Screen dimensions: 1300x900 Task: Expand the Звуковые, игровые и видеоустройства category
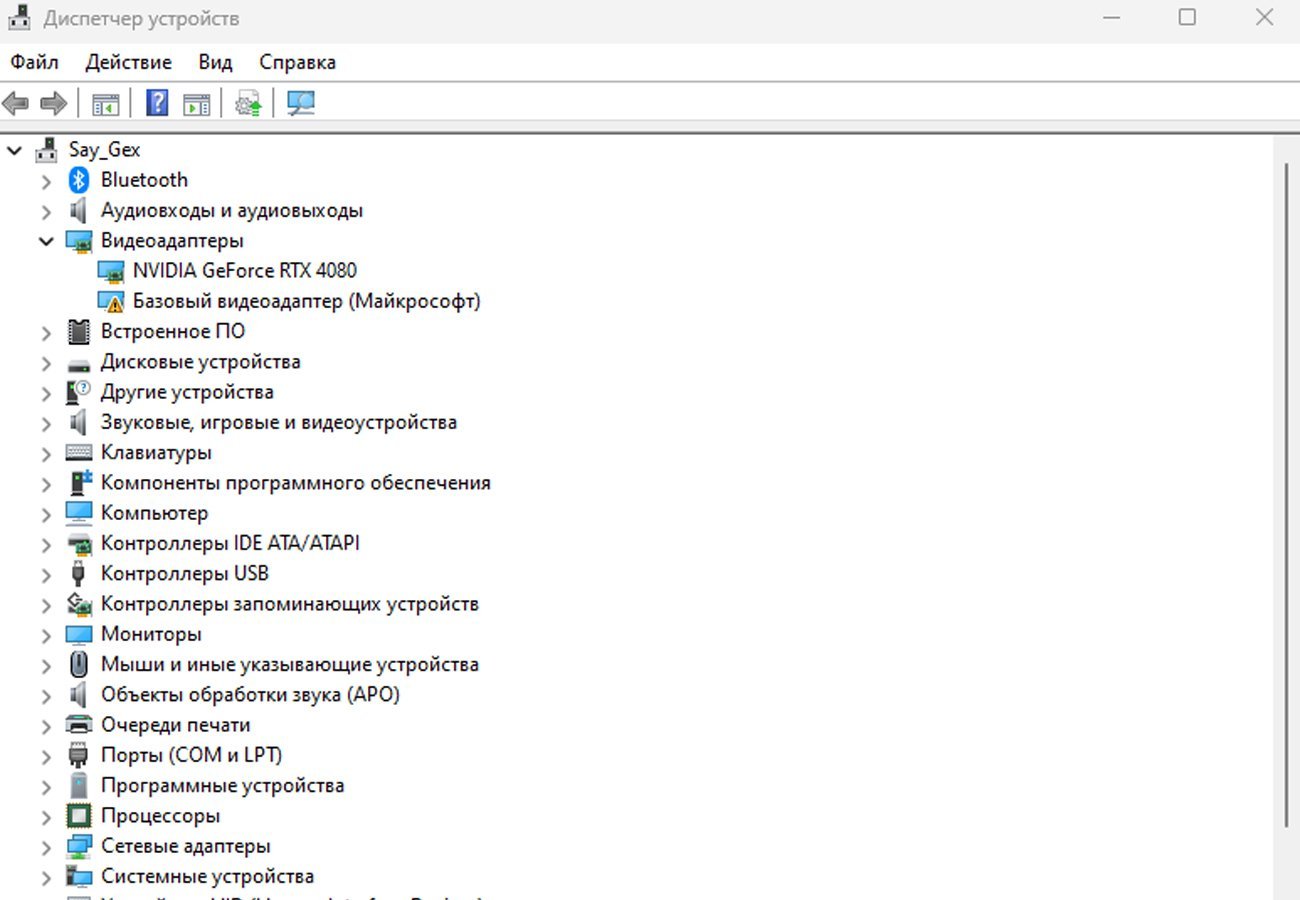coord(46,424)
